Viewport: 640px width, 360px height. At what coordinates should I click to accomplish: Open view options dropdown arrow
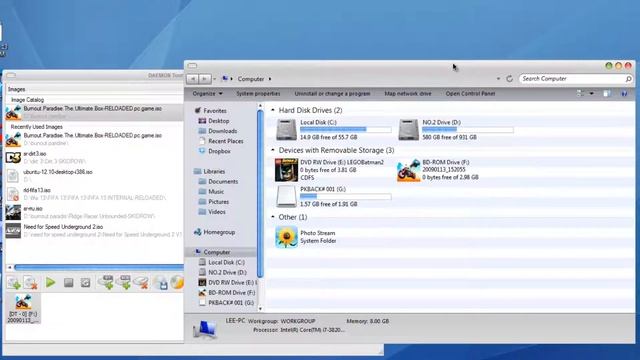point(591,93)
